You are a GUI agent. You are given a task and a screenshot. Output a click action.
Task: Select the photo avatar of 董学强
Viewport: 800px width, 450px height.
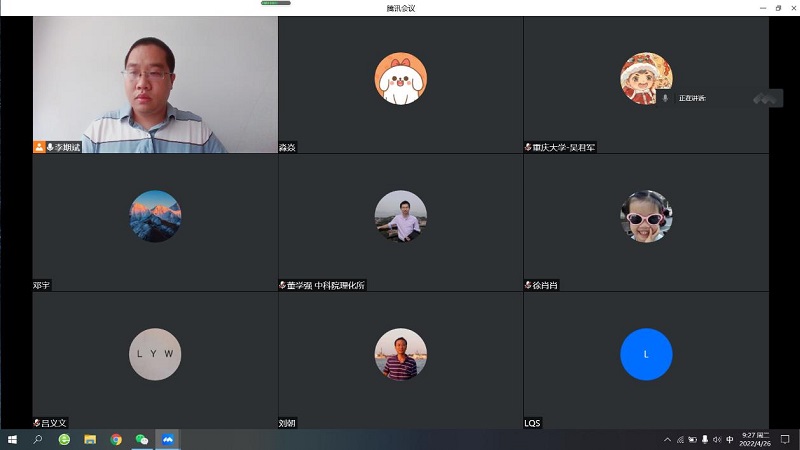pyautogui.click(x=401, y=216)
